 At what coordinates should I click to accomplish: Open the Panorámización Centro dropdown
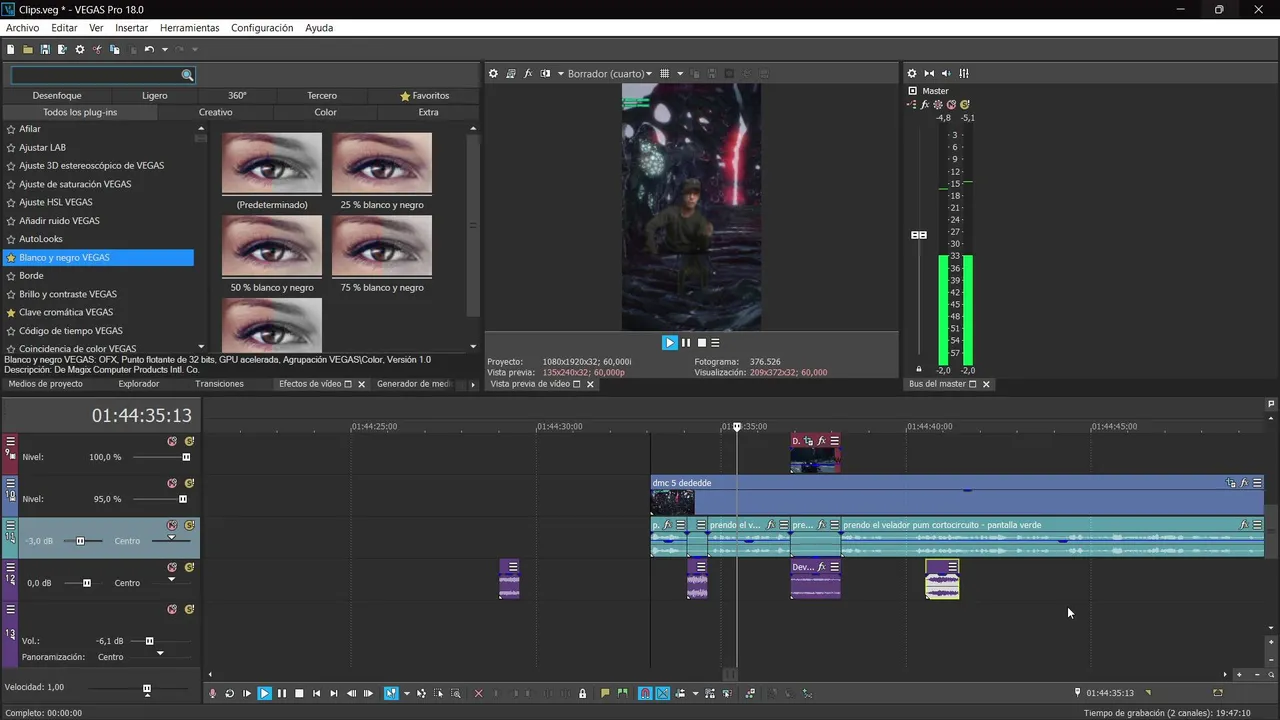pyautogui.click(x=160, y=653)
